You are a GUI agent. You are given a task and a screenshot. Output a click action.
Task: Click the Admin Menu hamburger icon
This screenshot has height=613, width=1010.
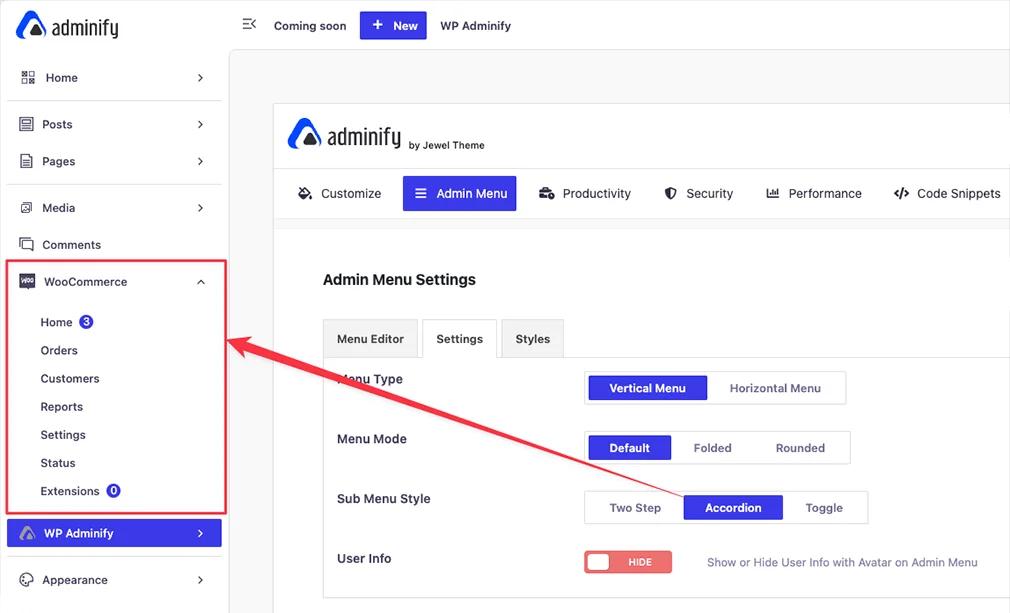(421, 193)
